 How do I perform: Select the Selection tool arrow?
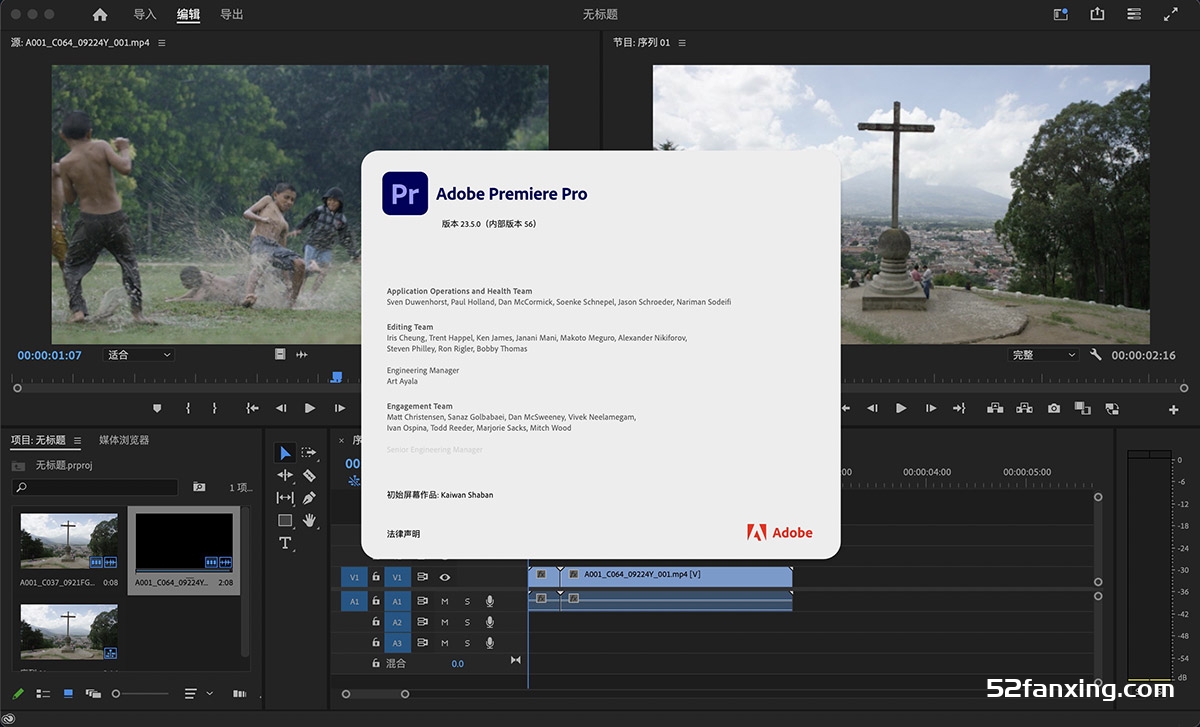pos(285,453)
